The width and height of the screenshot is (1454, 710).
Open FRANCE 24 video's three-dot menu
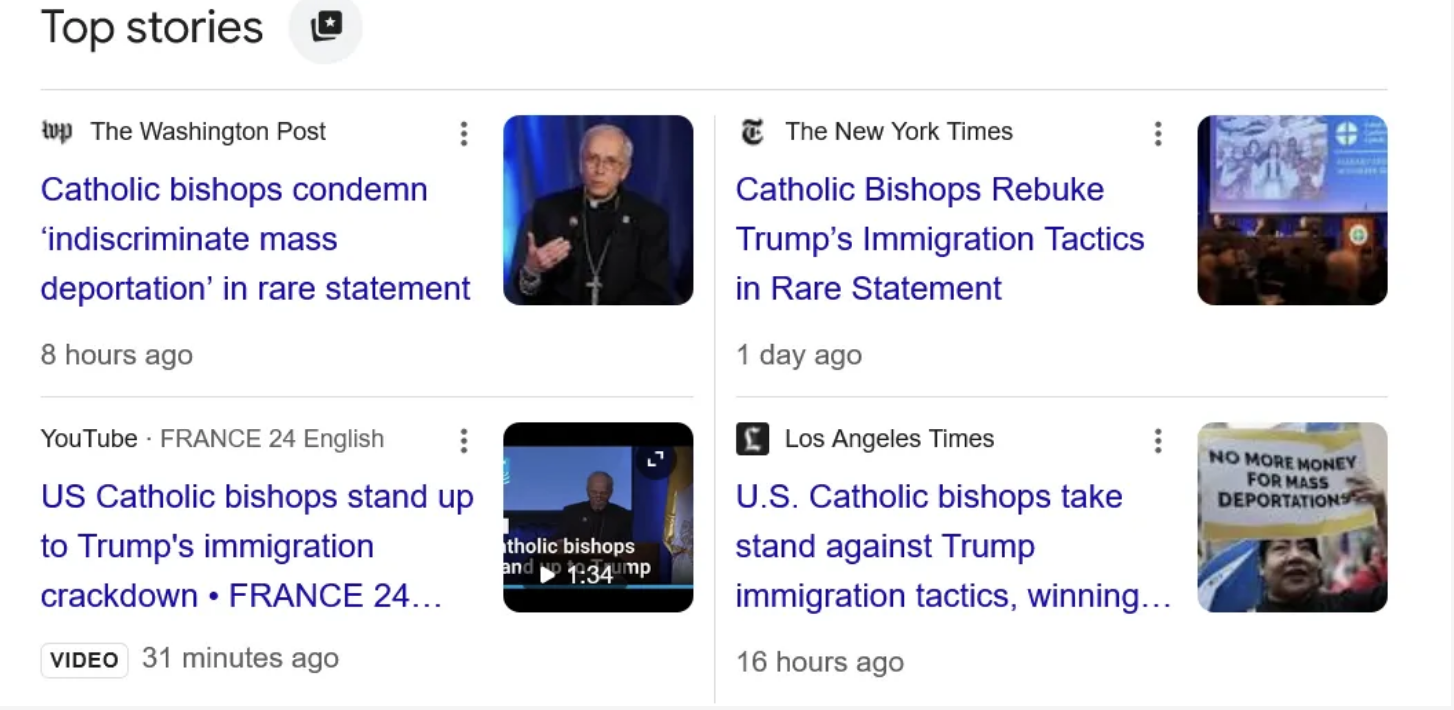pos(463,441)
